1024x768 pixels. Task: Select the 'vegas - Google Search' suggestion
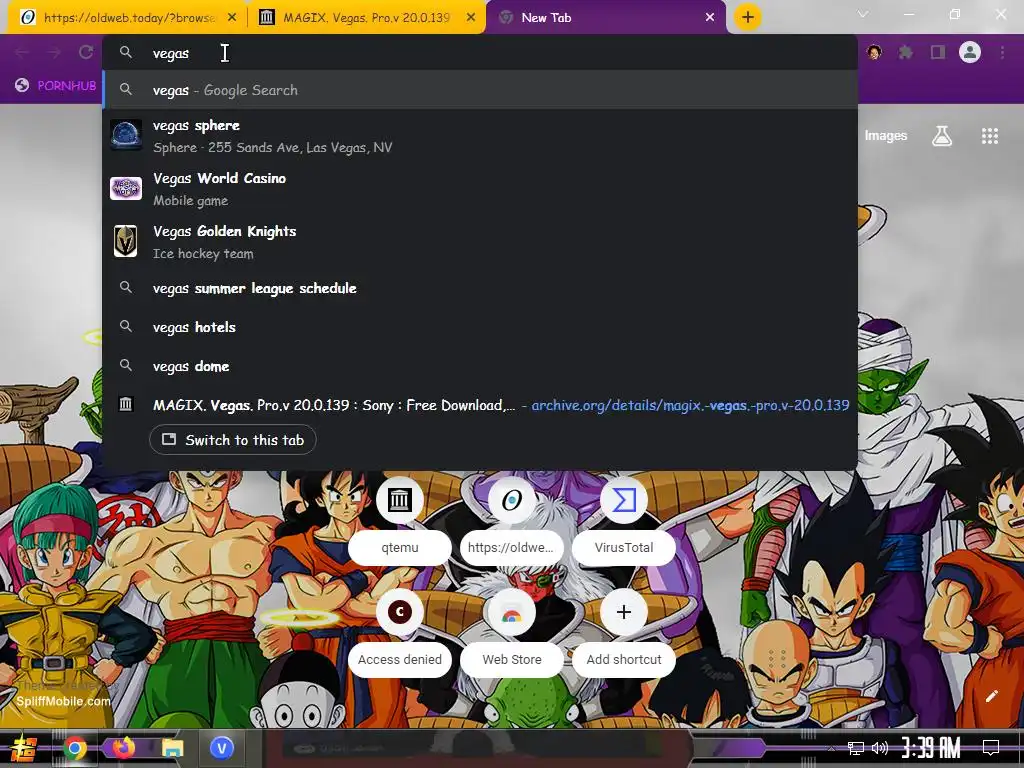click(x=480, y=90)
